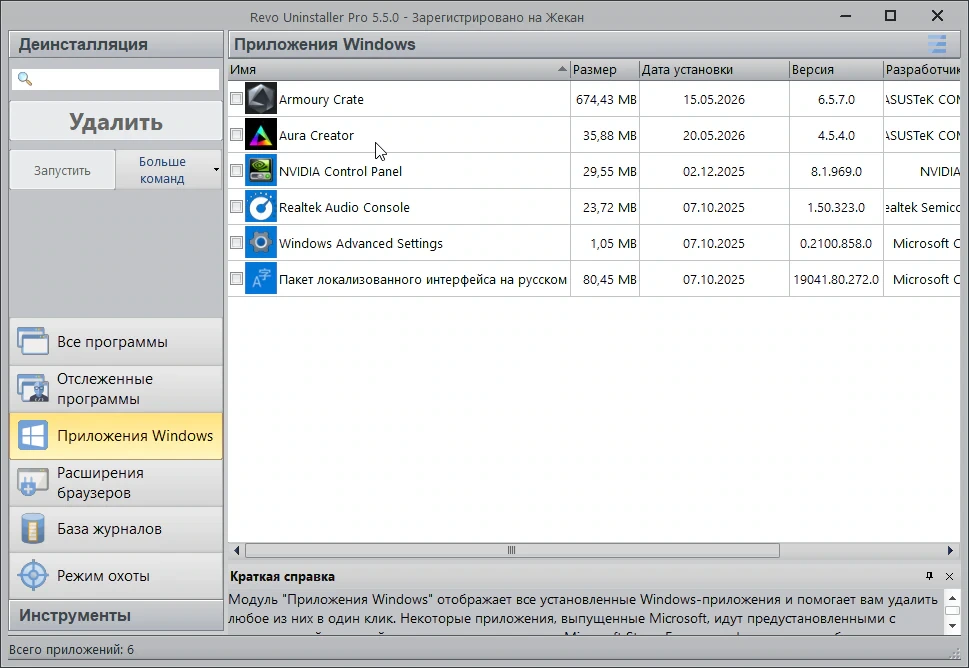Open the view options menu icon in header
The image size is (969, 668).
pos(937,44)
